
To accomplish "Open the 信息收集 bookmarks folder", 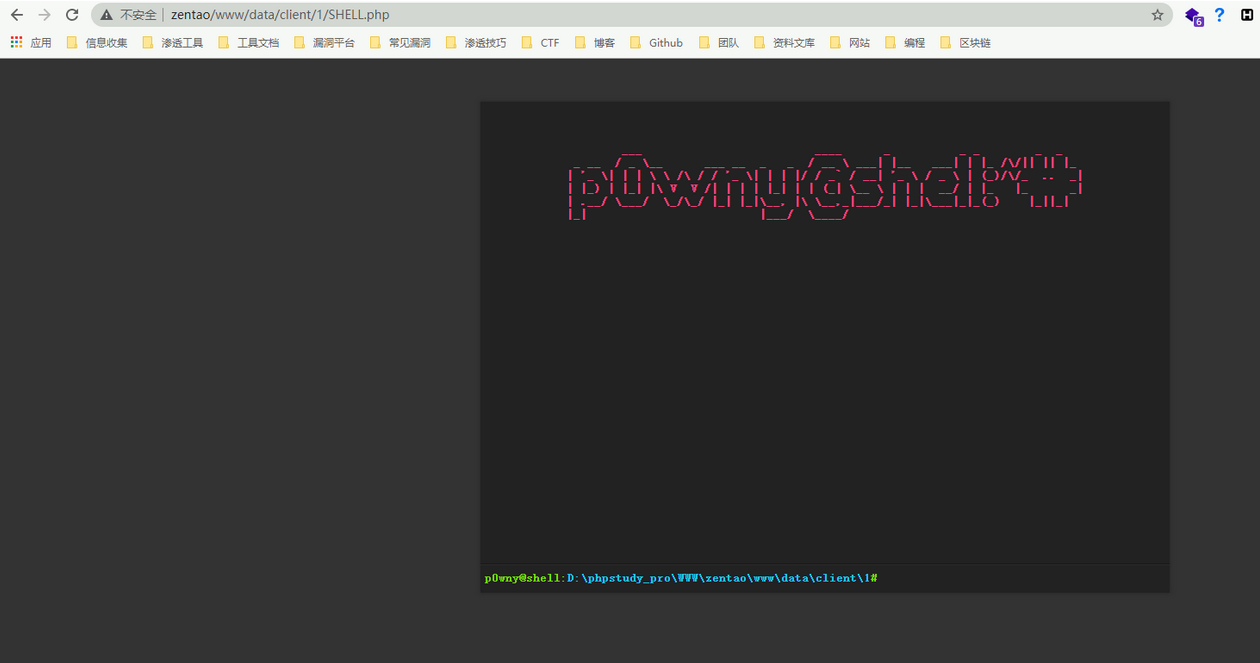I will click(x=97, y=42).
